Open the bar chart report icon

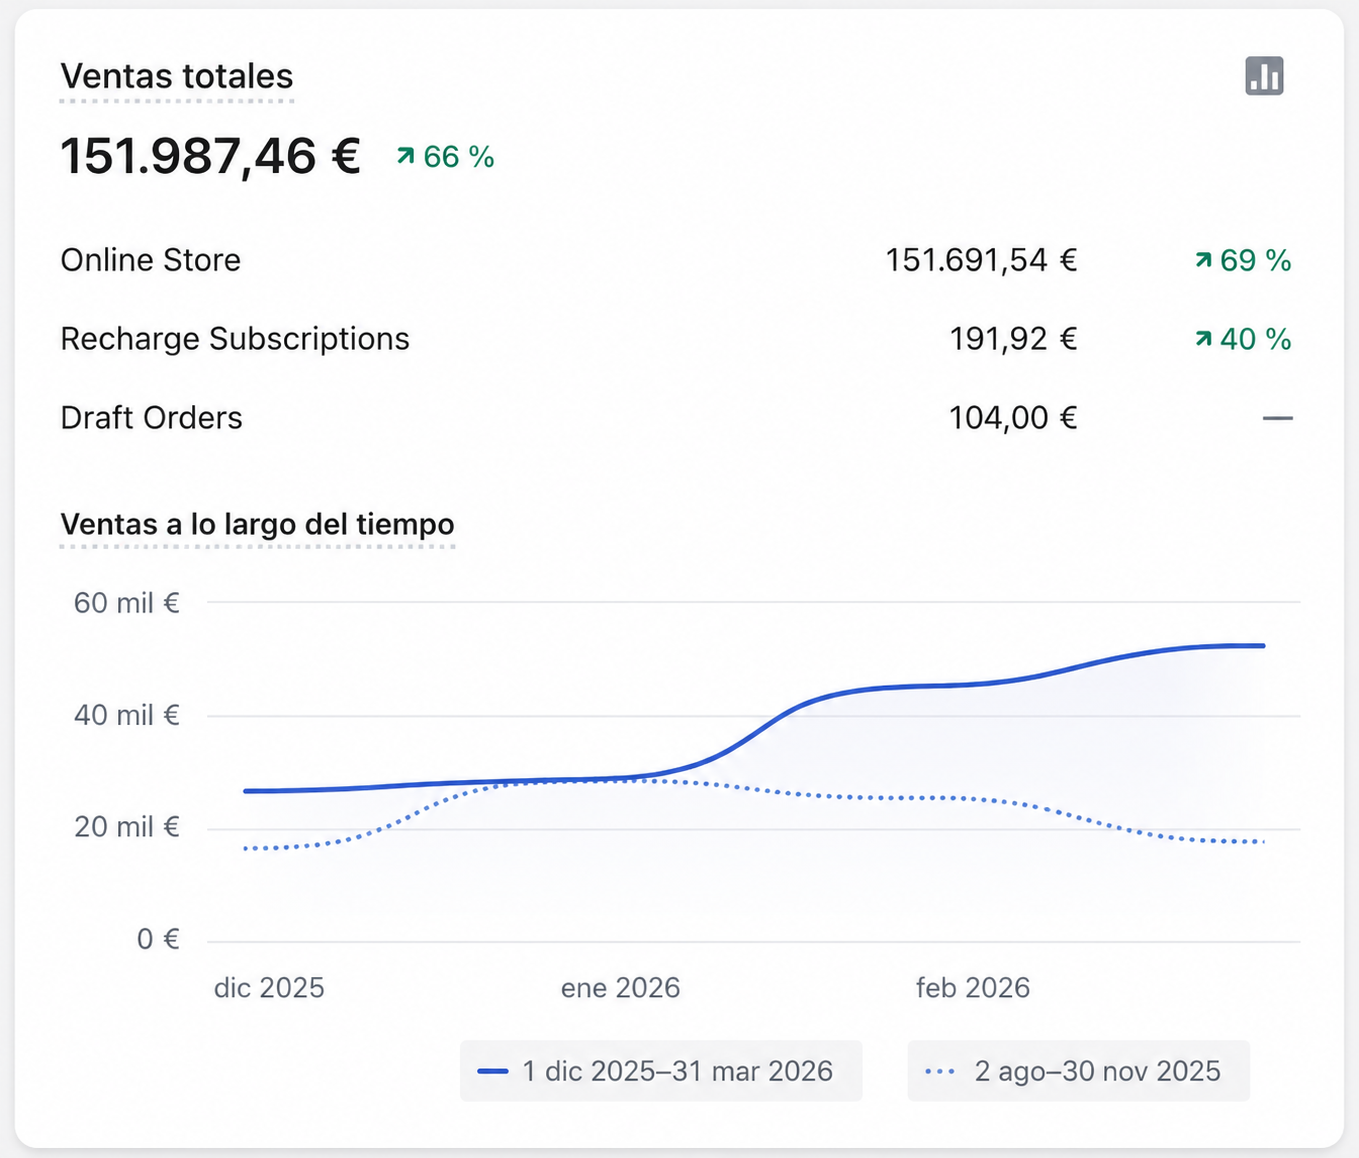pos(1264,76)
